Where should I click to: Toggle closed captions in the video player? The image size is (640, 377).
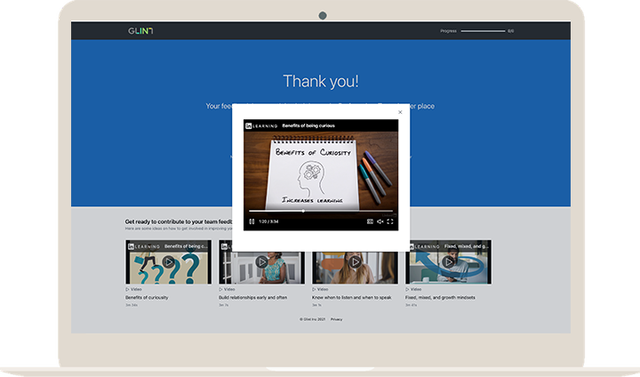tap(370, 222)
